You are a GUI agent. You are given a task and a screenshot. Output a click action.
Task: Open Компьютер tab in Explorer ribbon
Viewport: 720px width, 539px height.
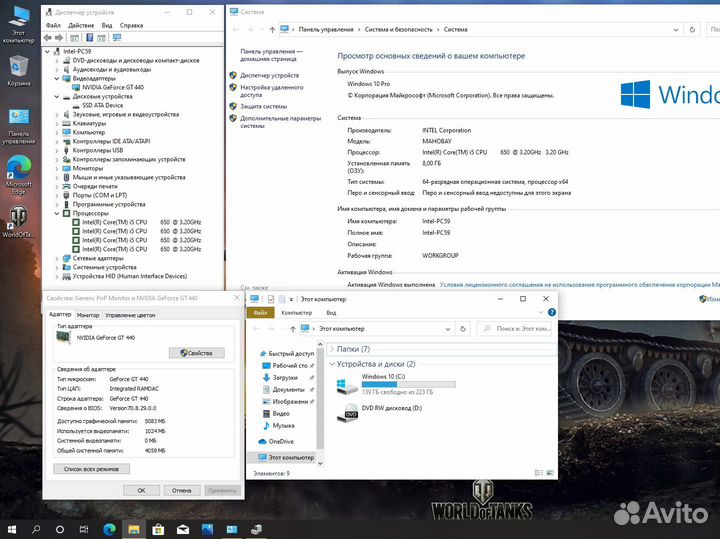297,313
